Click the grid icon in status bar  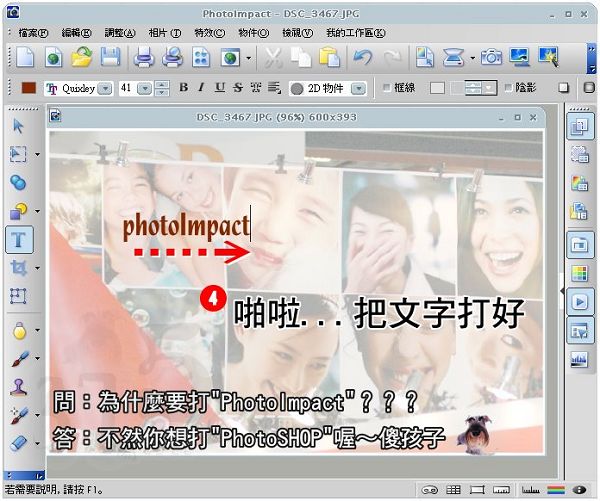click(x=453, y=490)
